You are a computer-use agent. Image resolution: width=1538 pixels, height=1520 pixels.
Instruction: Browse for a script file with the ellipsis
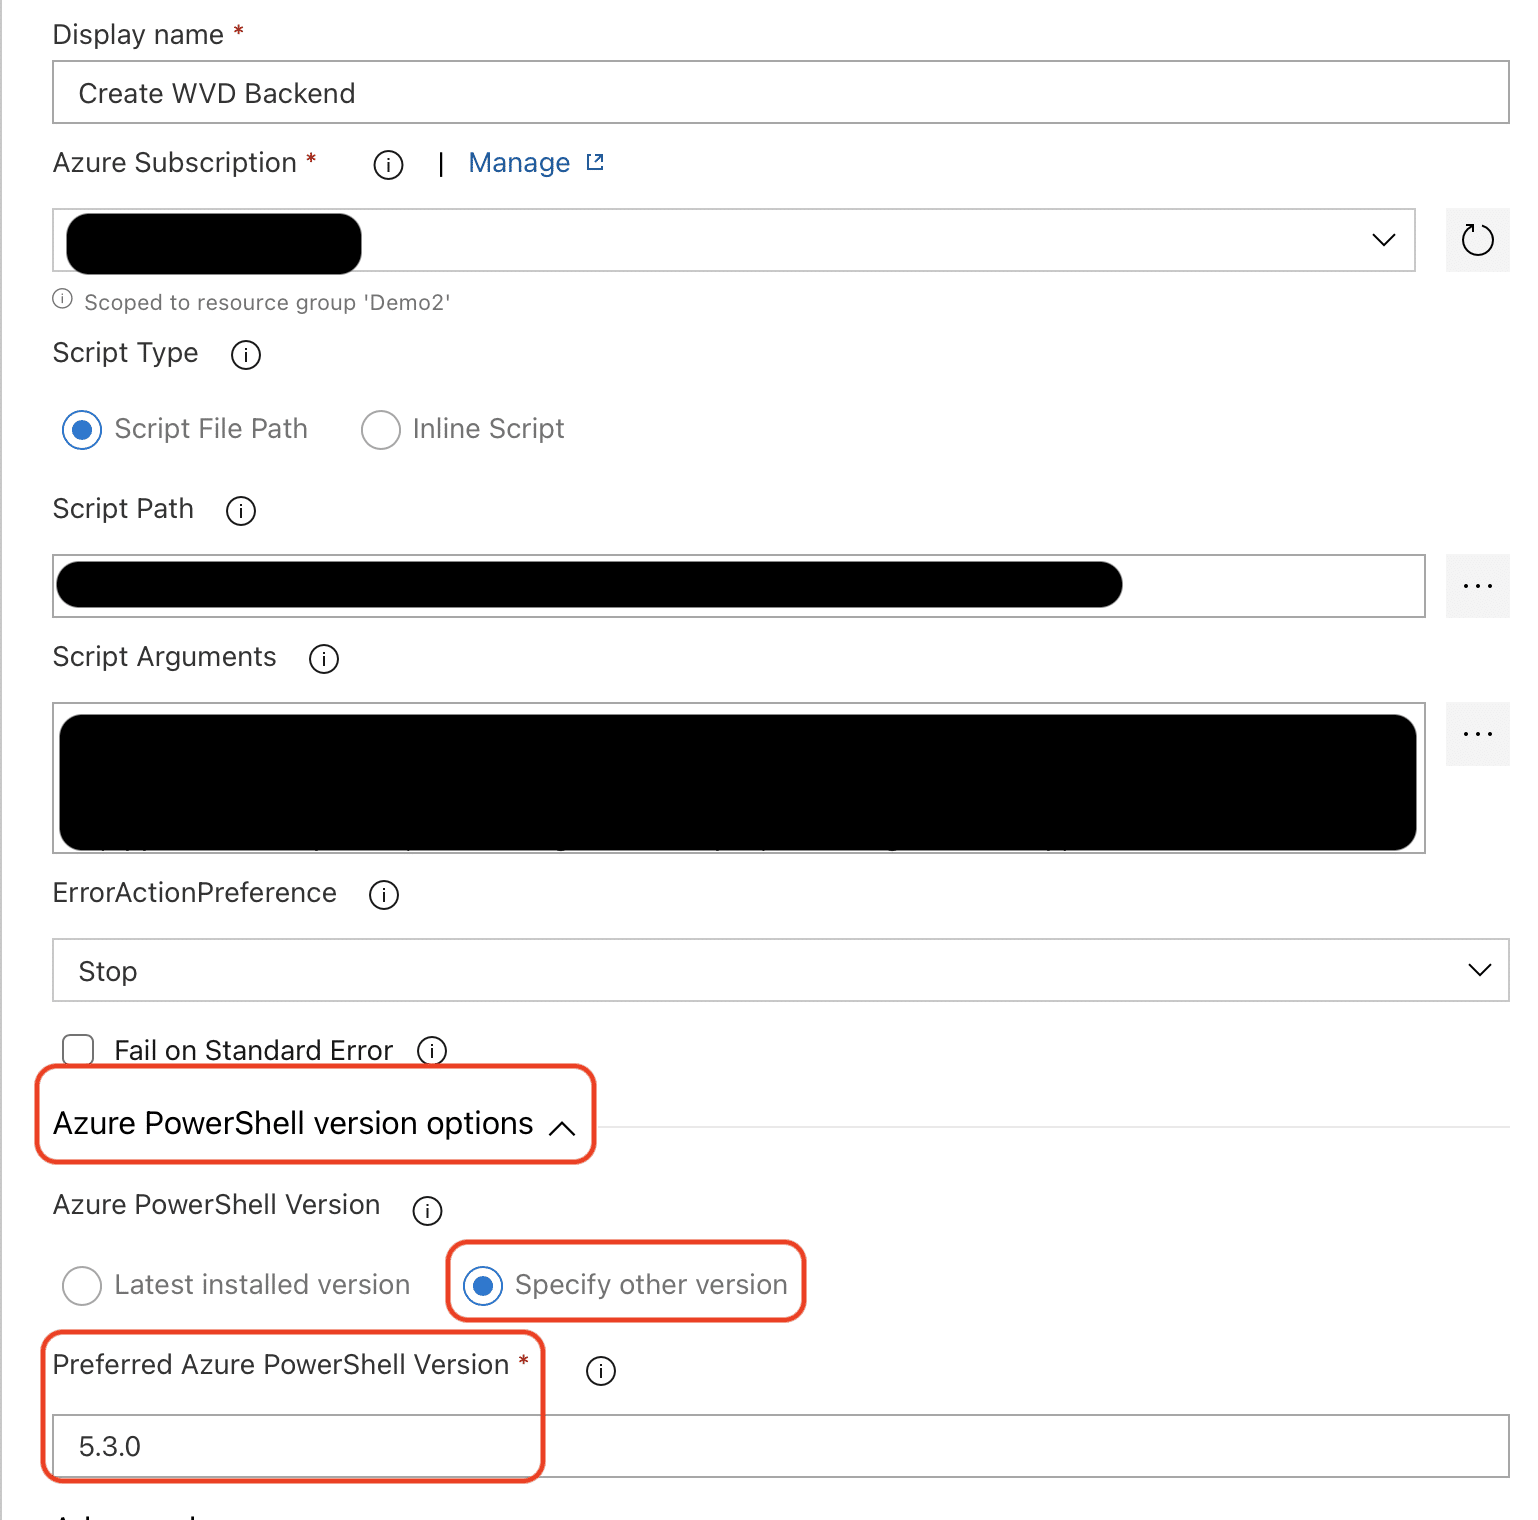tap(1477, 586)
